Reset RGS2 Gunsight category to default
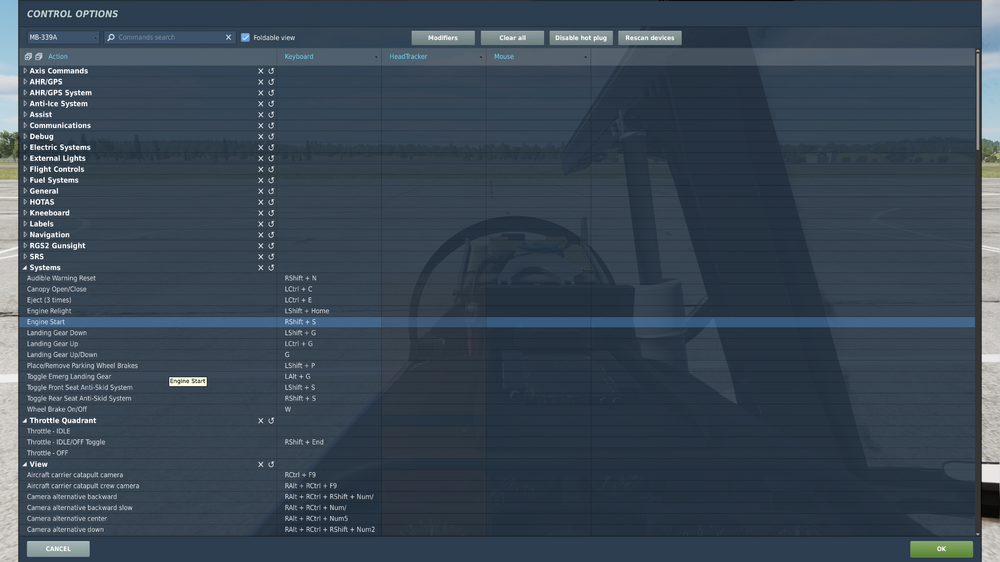 (271, 246)
